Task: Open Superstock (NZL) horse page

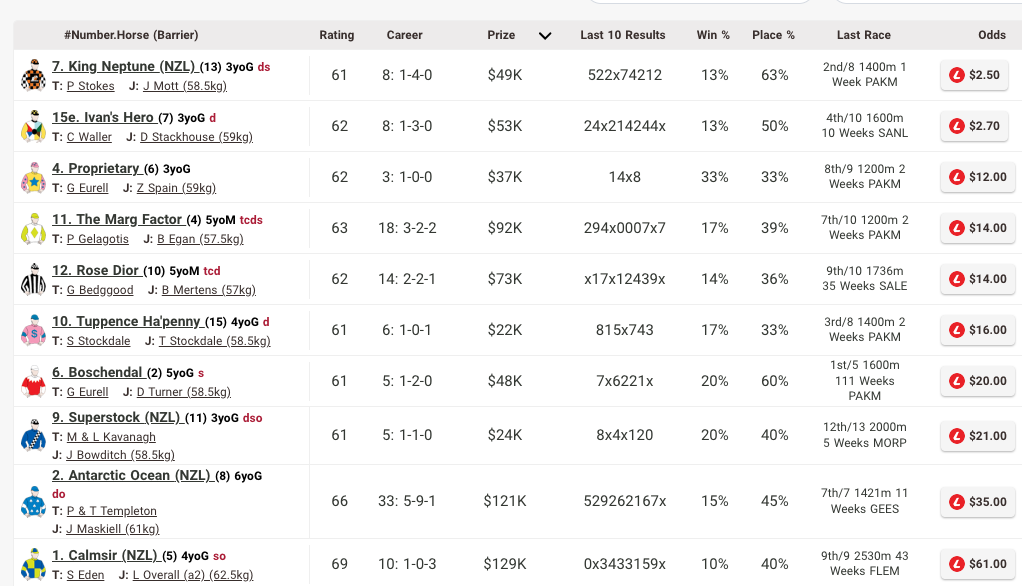Action: coord(116,418)
